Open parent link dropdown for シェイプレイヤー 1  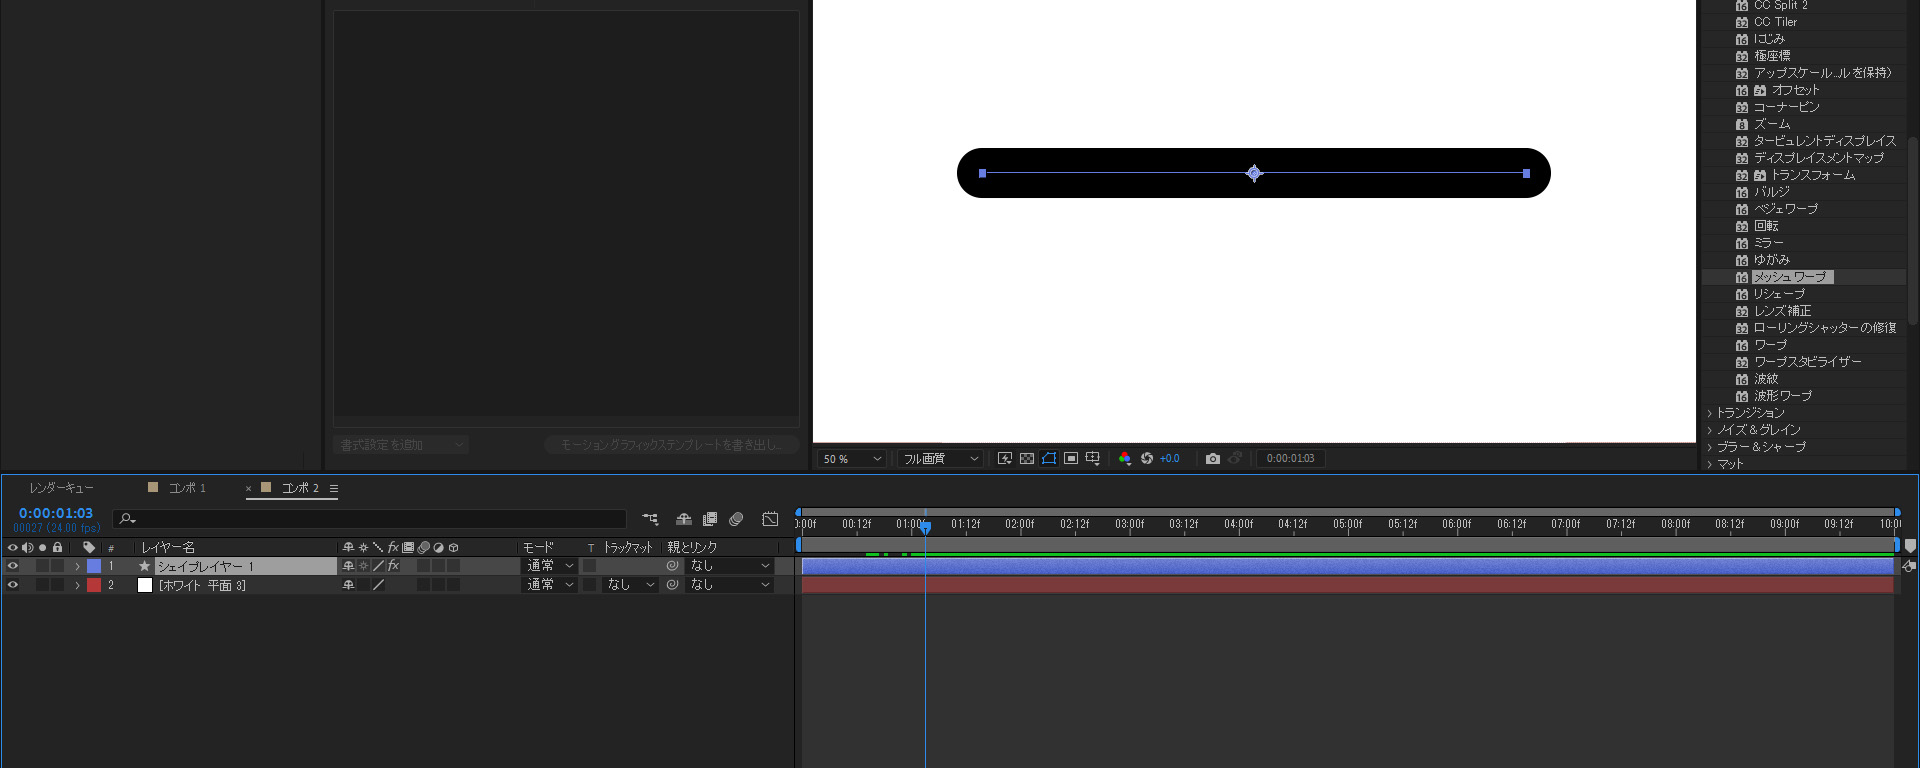click(730, 566)
